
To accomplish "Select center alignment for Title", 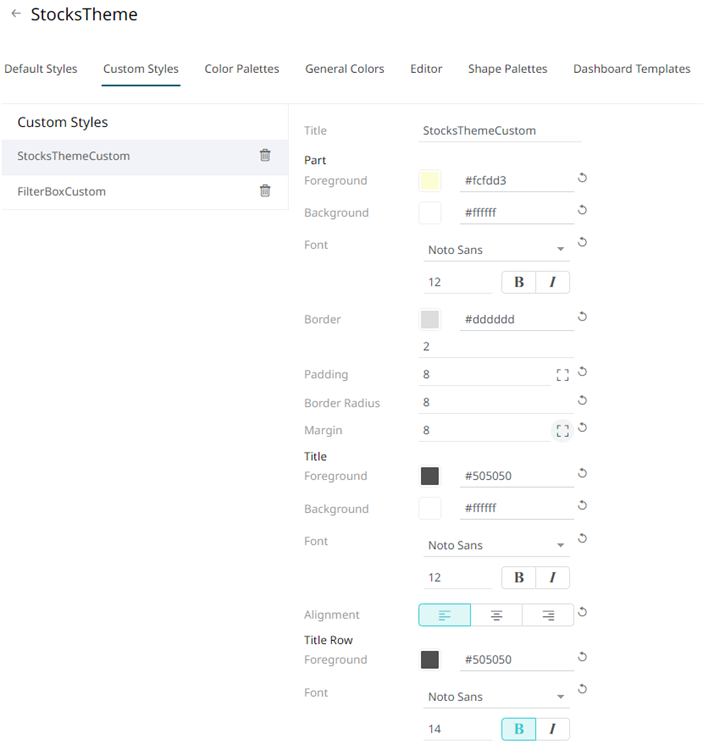I will [496, 615].
